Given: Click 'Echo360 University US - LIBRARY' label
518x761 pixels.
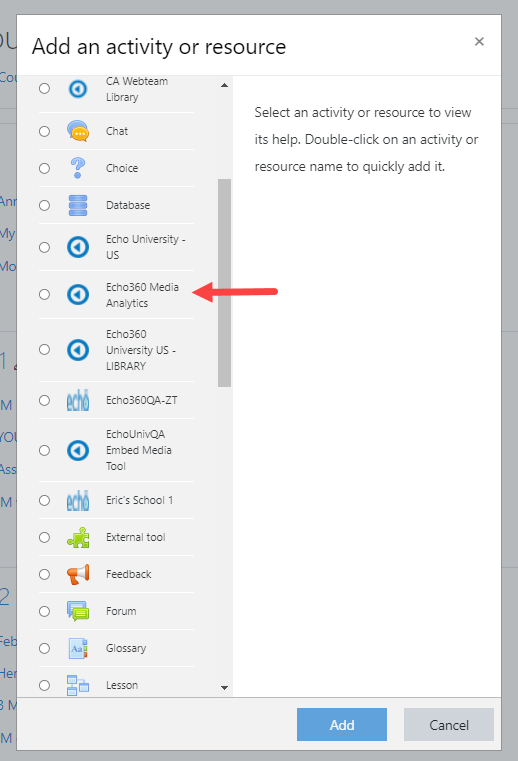Looking at the screenshot, I should pos(141,350).
